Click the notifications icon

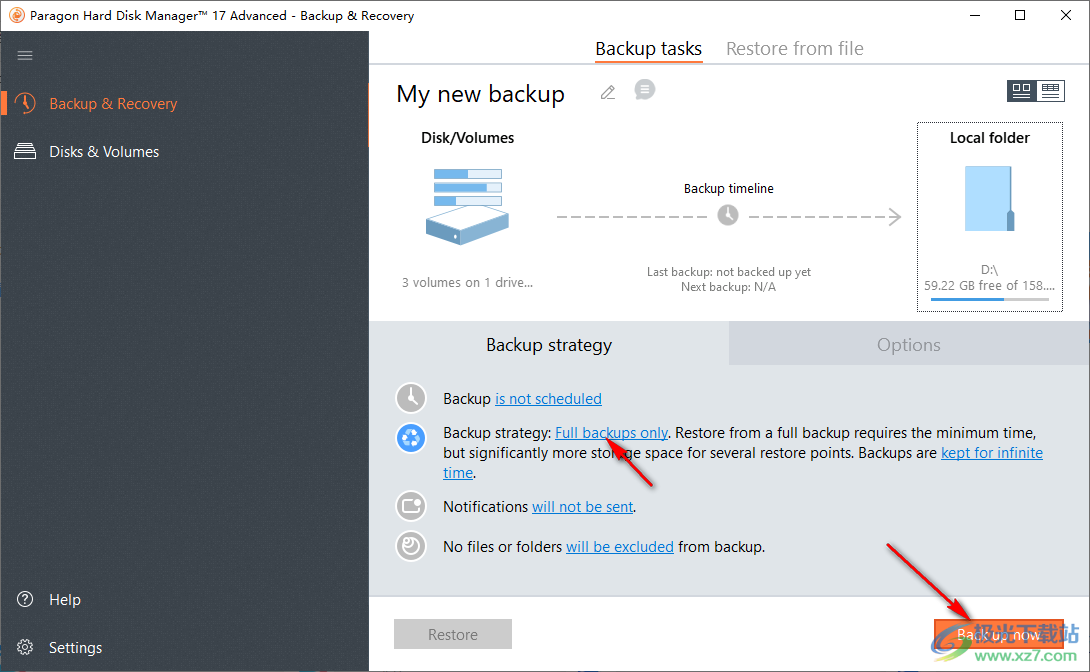[411, 506]
